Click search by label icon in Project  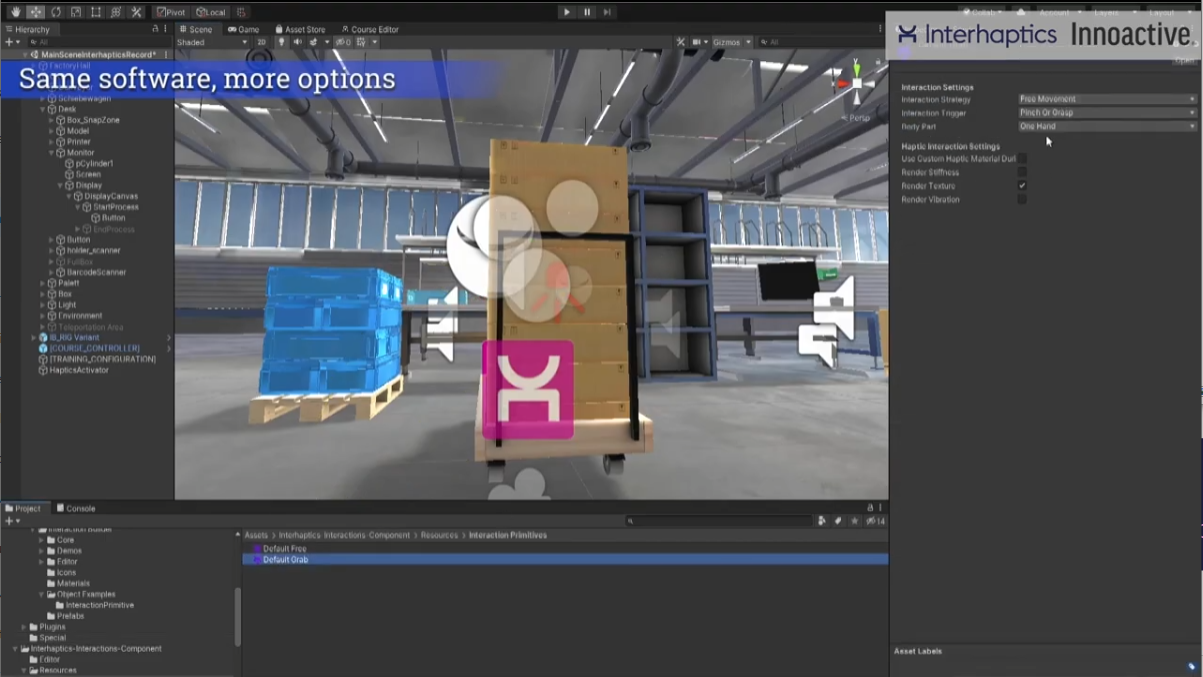[838, 521]
